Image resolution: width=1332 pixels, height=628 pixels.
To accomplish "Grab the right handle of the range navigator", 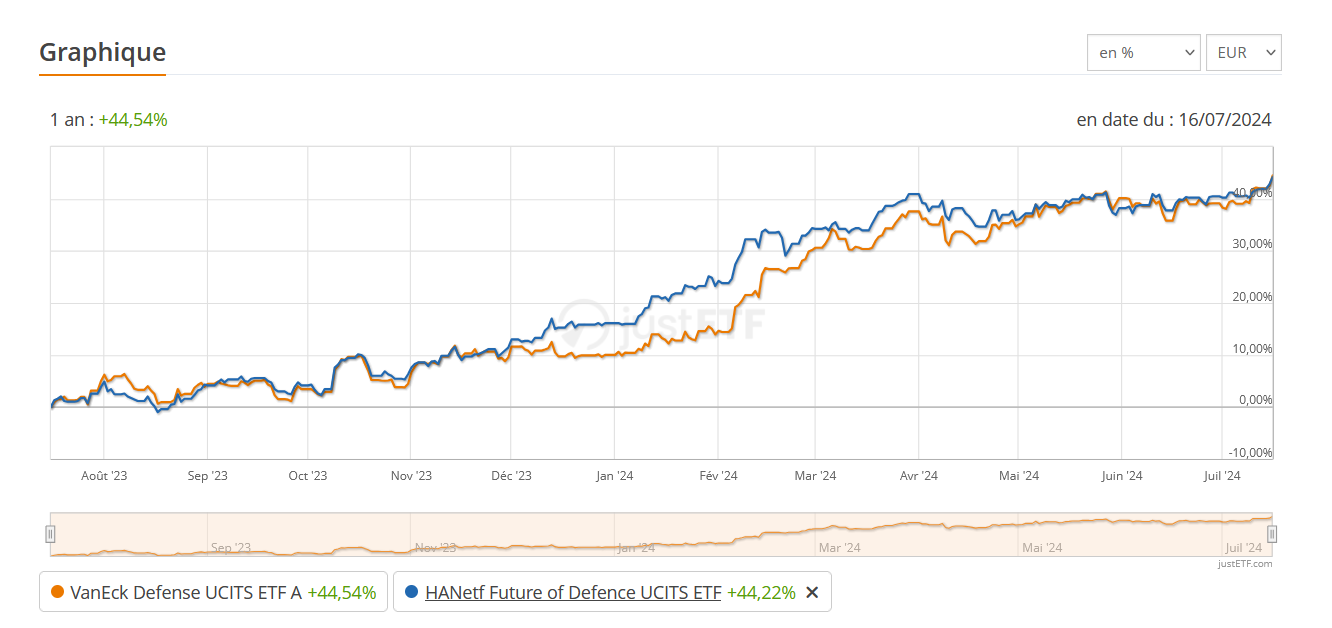I will [x=1272, y=534].
